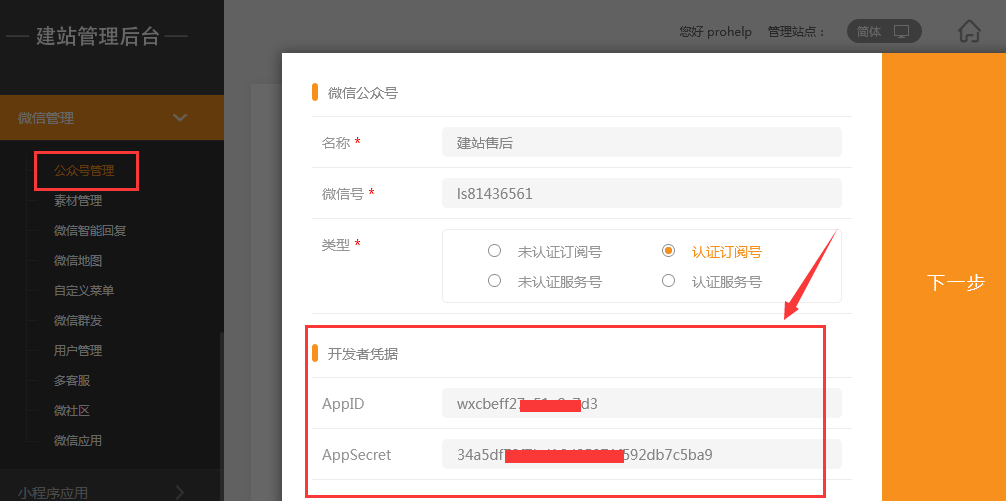Screen dimensions: 1006x501
Task: Click the 名称 input field
Action: (x=641, y=142)
